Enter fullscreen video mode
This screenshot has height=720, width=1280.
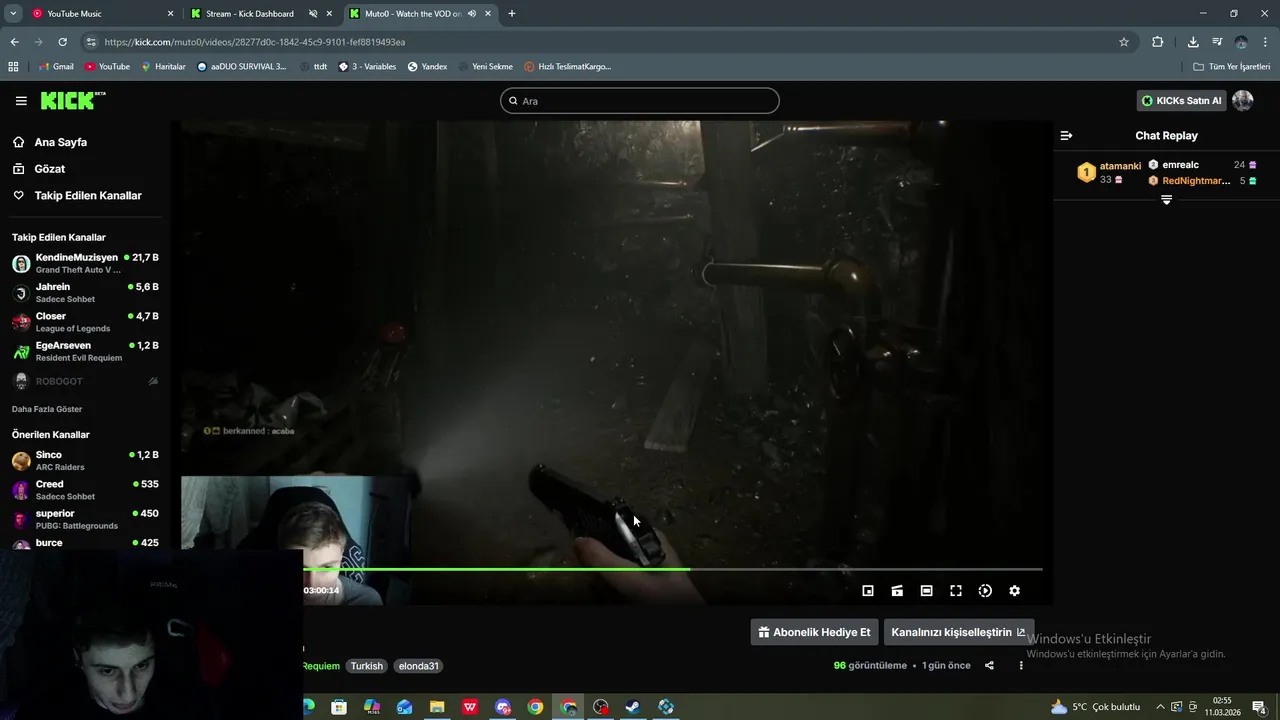tap(956, 591)
